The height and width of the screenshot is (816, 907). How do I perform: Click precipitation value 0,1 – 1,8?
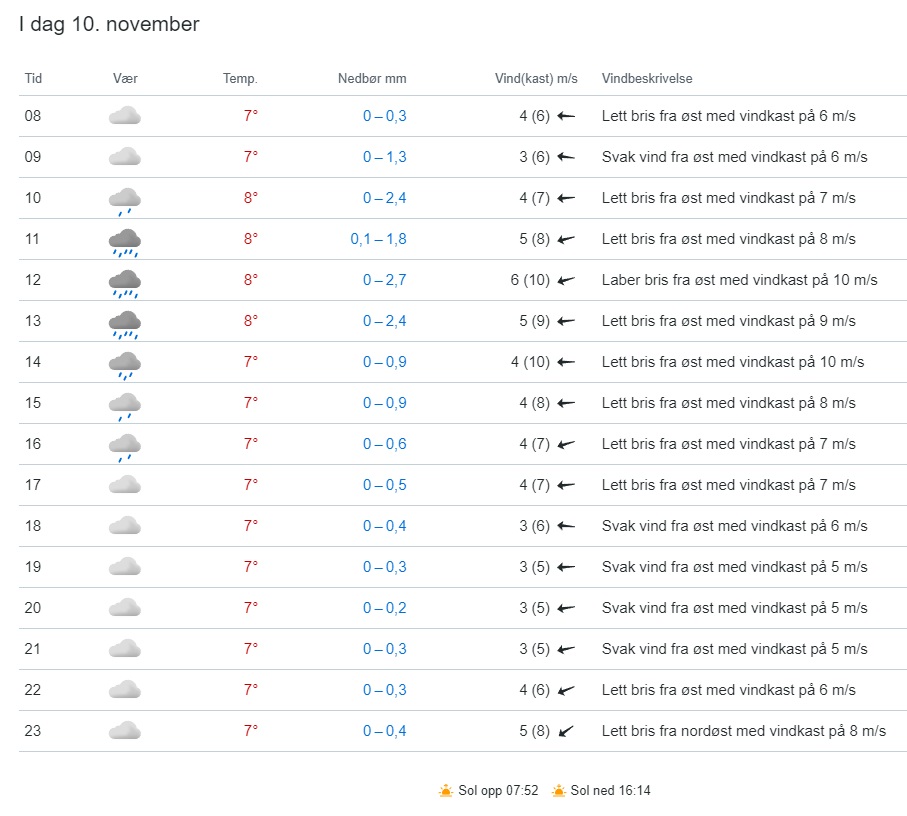point(378,239)
